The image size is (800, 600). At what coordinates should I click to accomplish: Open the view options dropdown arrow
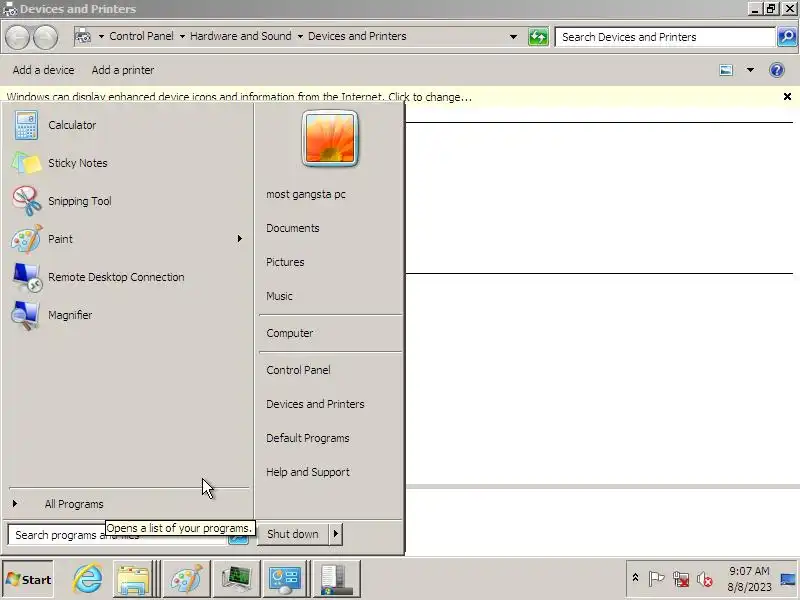[750, 70]
